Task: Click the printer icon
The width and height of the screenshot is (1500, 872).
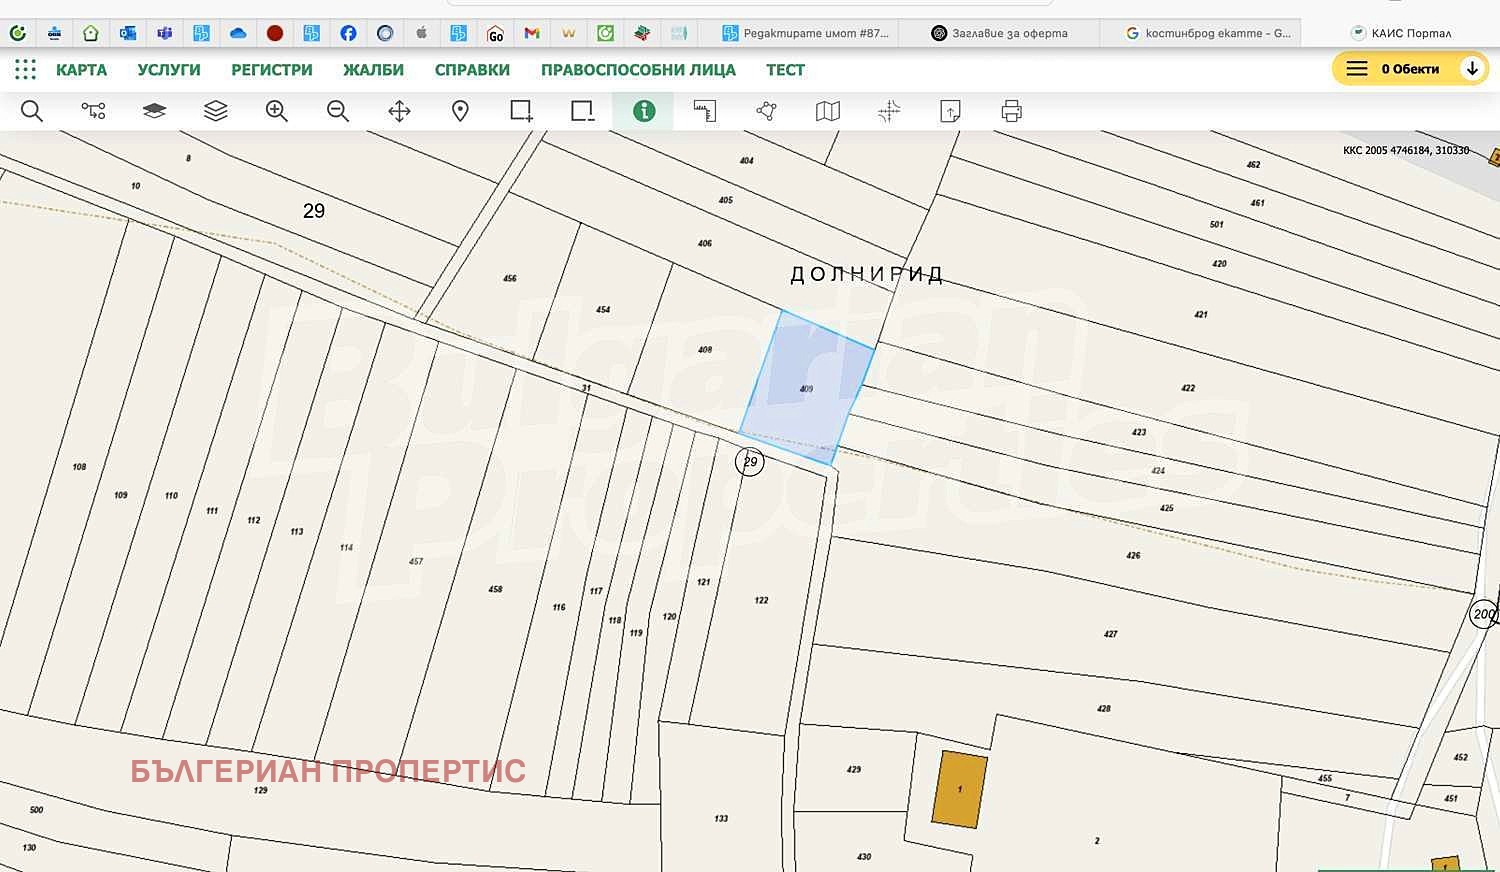Action: pos(1011,111)
